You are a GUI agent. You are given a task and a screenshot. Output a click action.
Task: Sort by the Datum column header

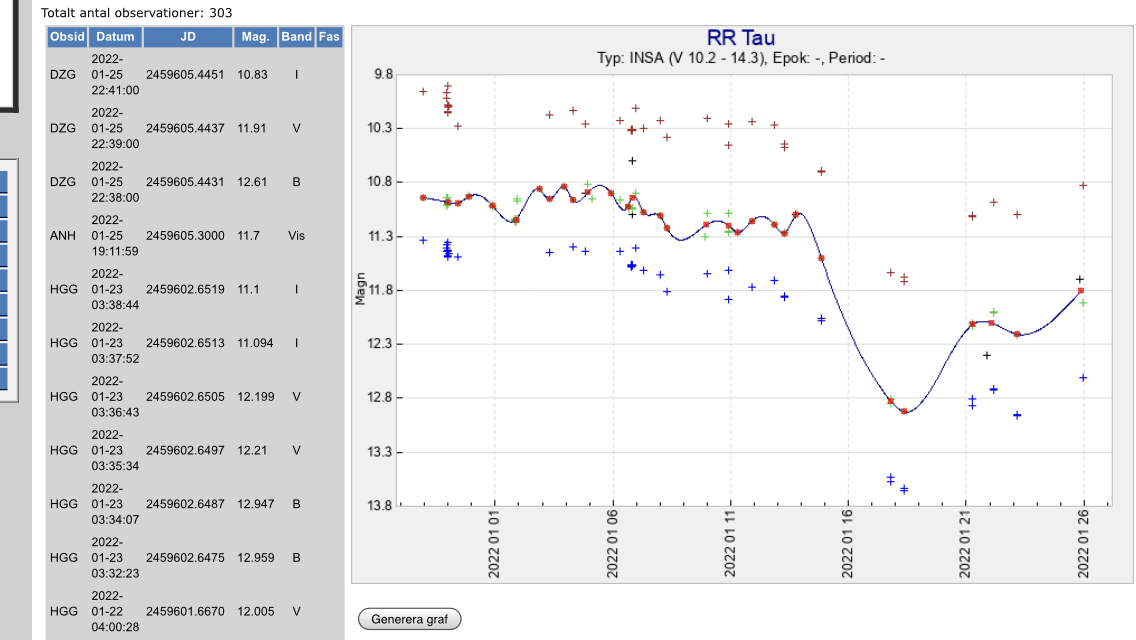click(x=116, y=37)
